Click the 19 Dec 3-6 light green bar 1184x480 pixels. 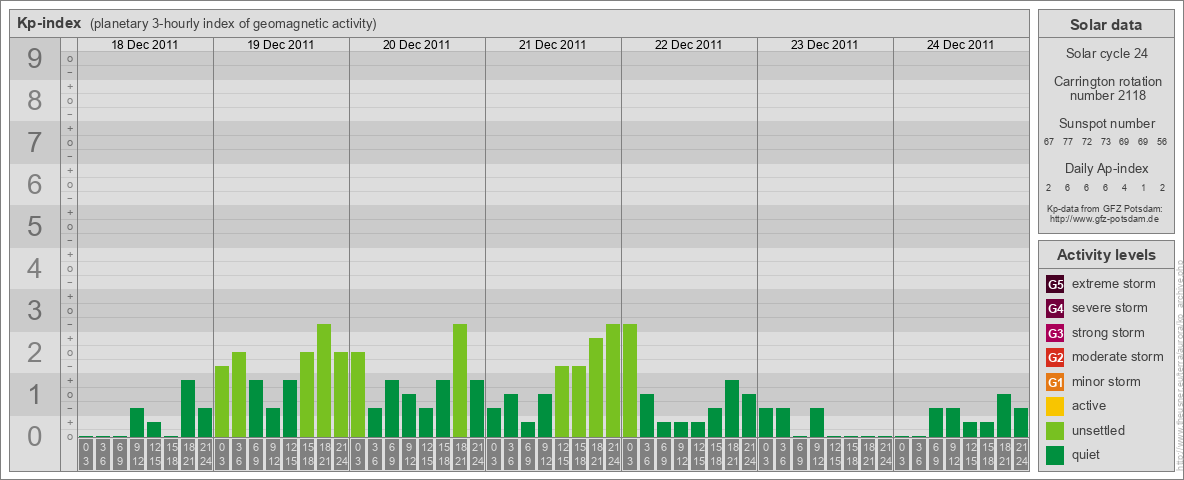(x=239, y=395)
